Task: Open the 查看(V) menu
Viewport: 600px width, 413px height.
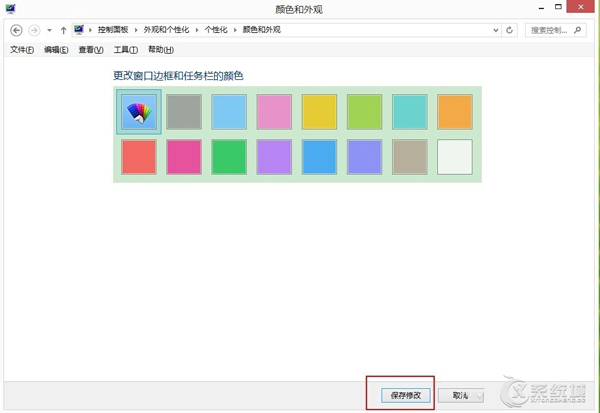Action: pyautogui.click(x=91, y=50)
